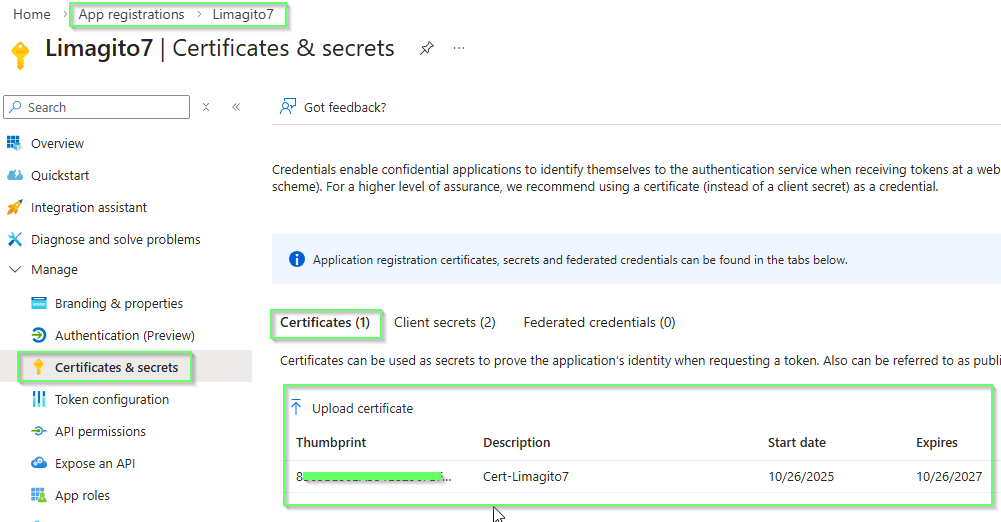Click the API permissions icon

point(39,431)
